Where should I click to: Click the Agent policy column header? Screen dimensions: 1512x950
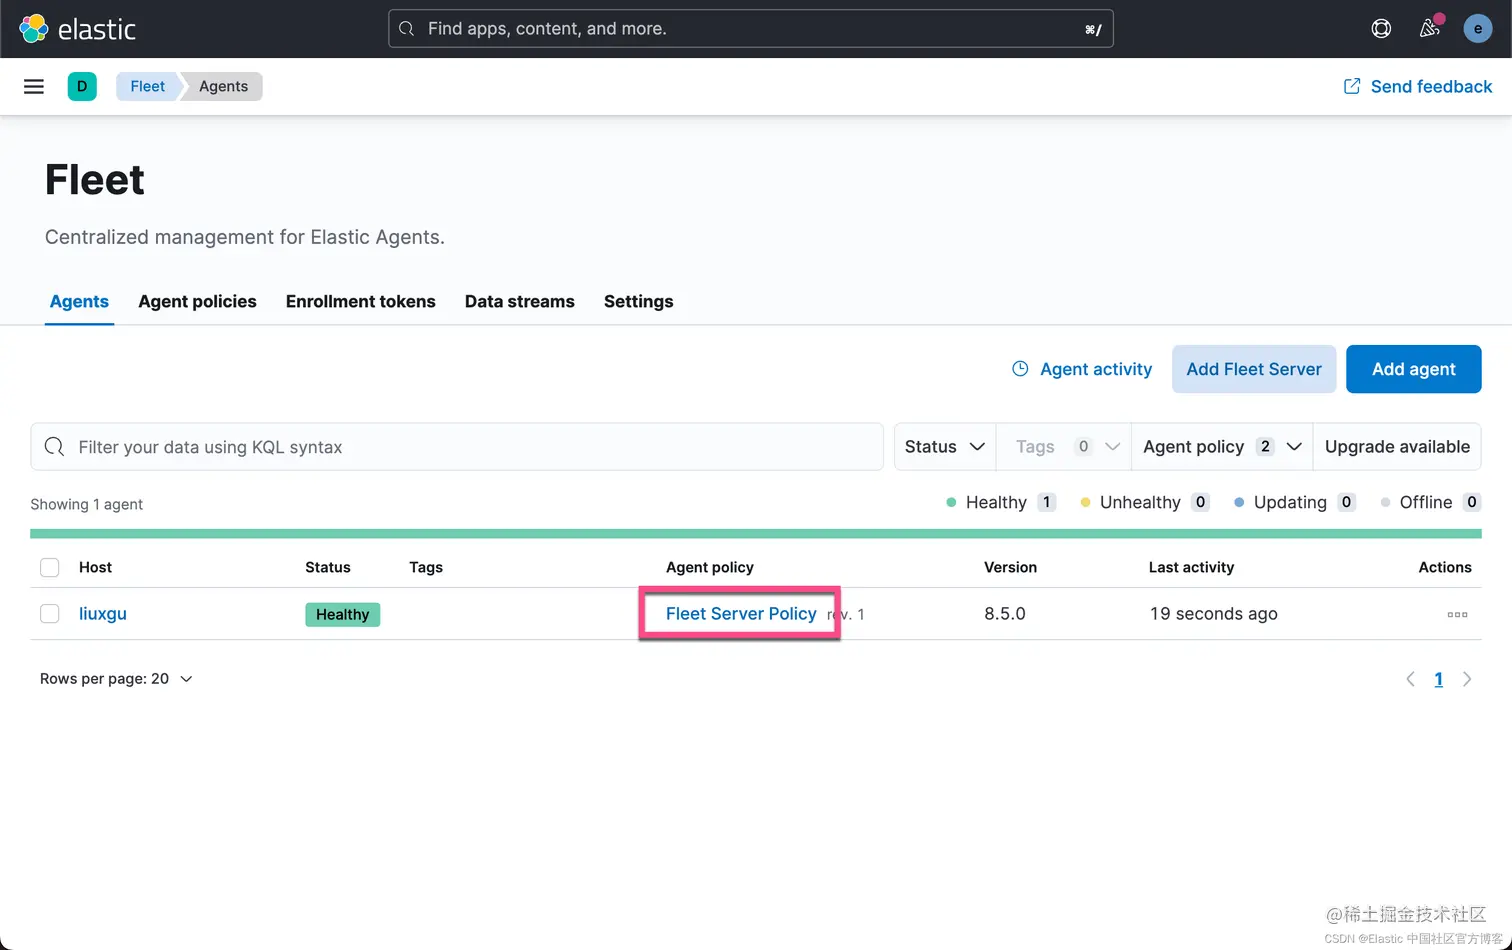[x=710, y=567]
